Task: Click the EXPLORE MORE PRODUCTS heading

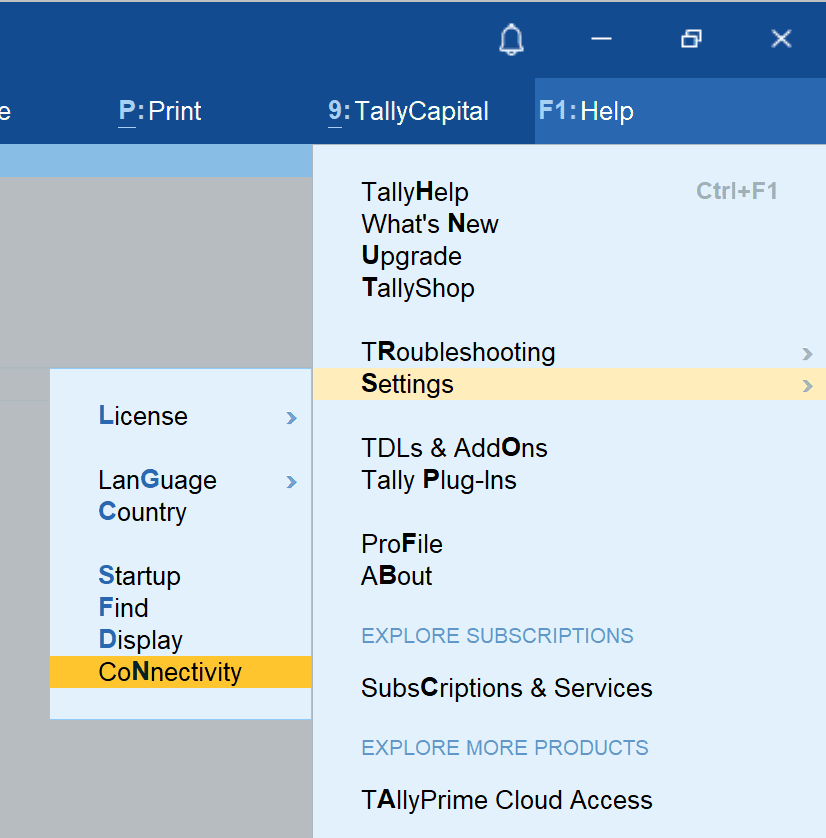Action: click(x=505, y=748)
